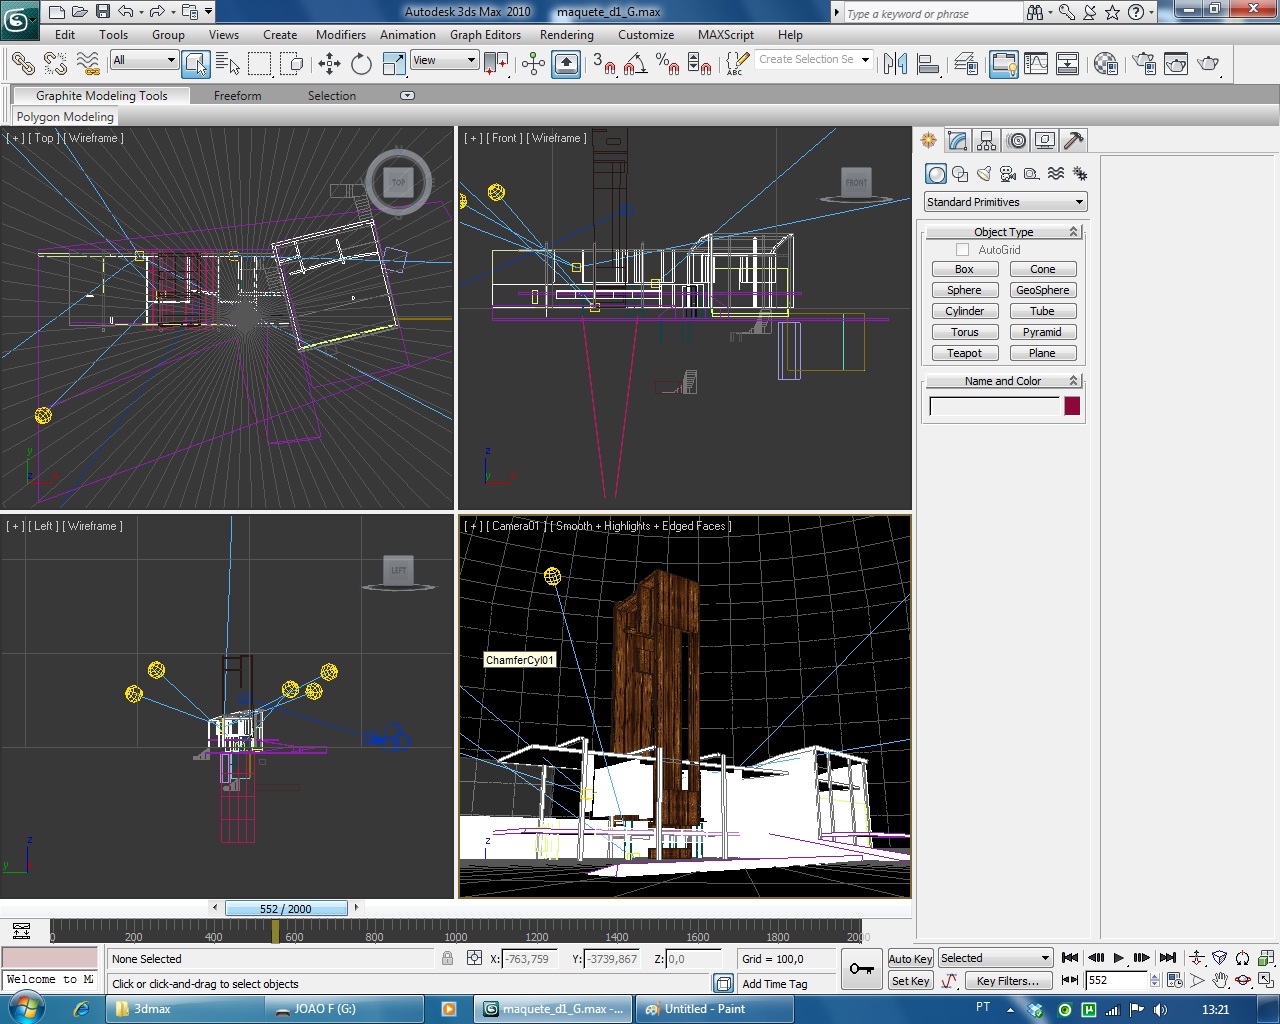Open the Material Editor

pyautogui.click(x=1106, y=64)
